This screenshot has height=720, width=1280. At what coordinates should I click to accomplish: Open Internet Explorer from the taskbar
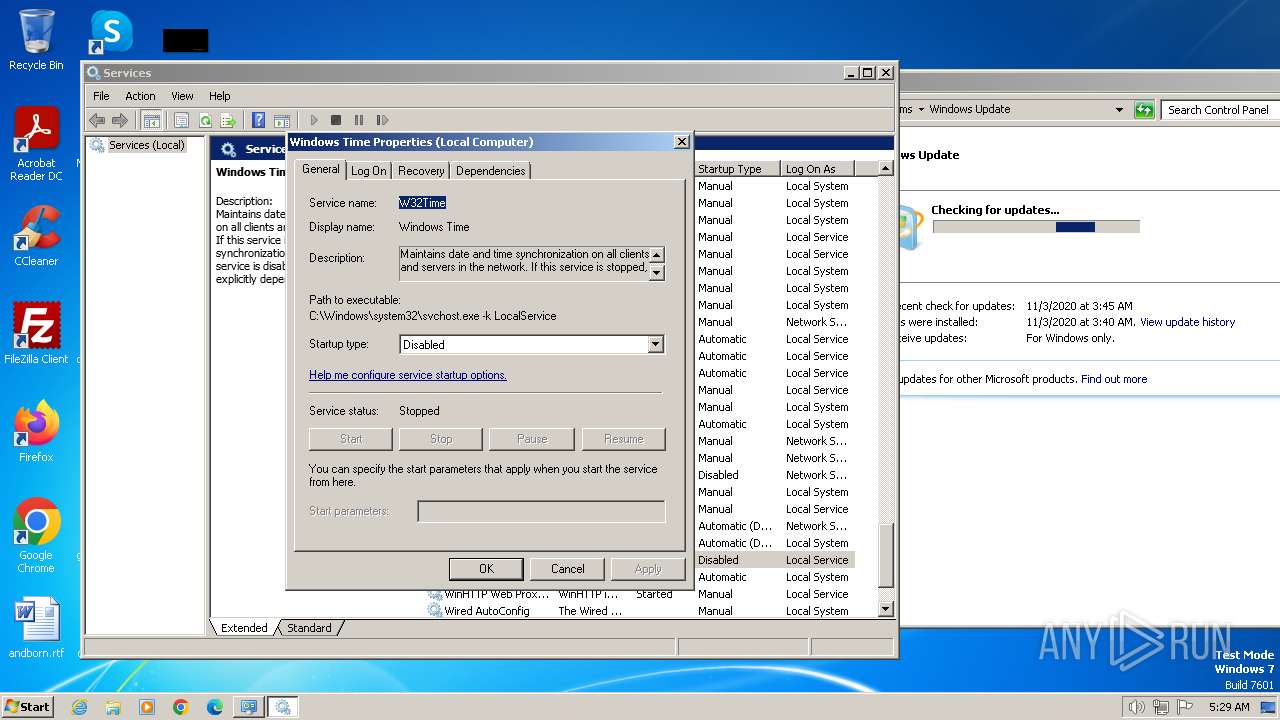[79, 707]
